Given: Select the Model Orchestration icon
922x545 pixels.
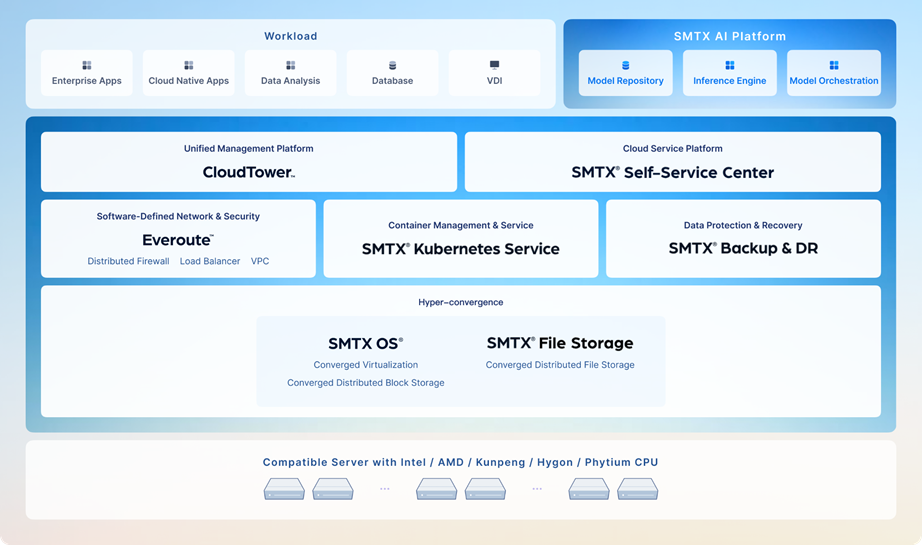Looking at the screenshot, I should pos(834,65).
